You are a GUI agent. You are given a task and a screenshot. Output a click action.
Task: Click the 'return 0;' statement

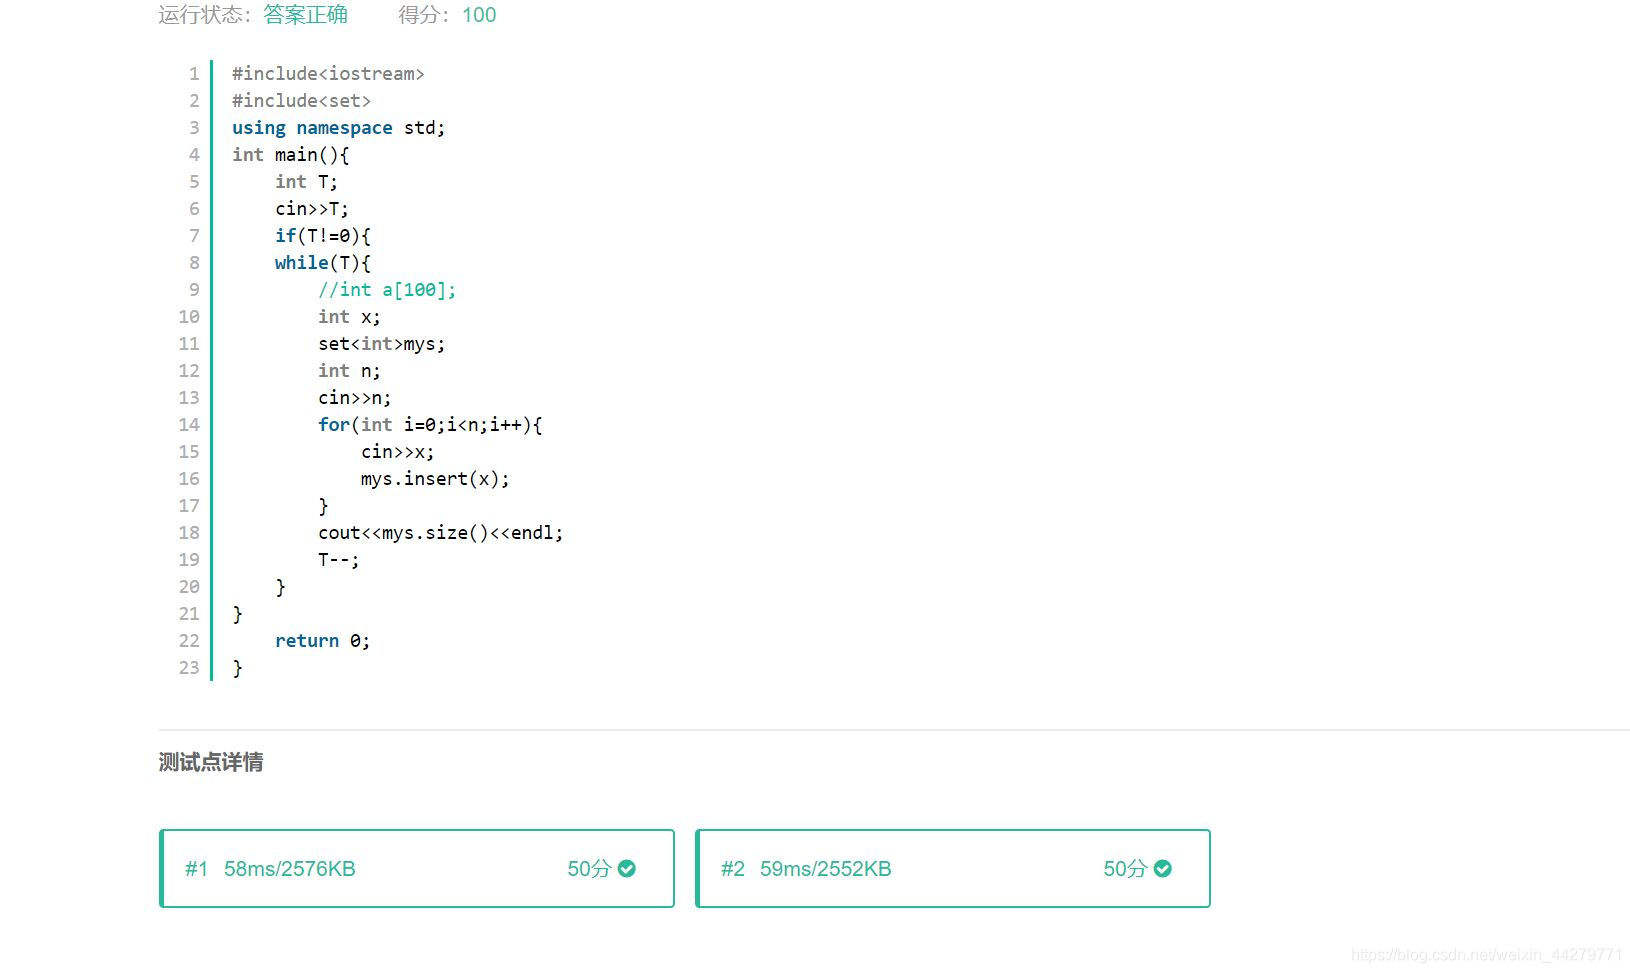pos(322,641)
